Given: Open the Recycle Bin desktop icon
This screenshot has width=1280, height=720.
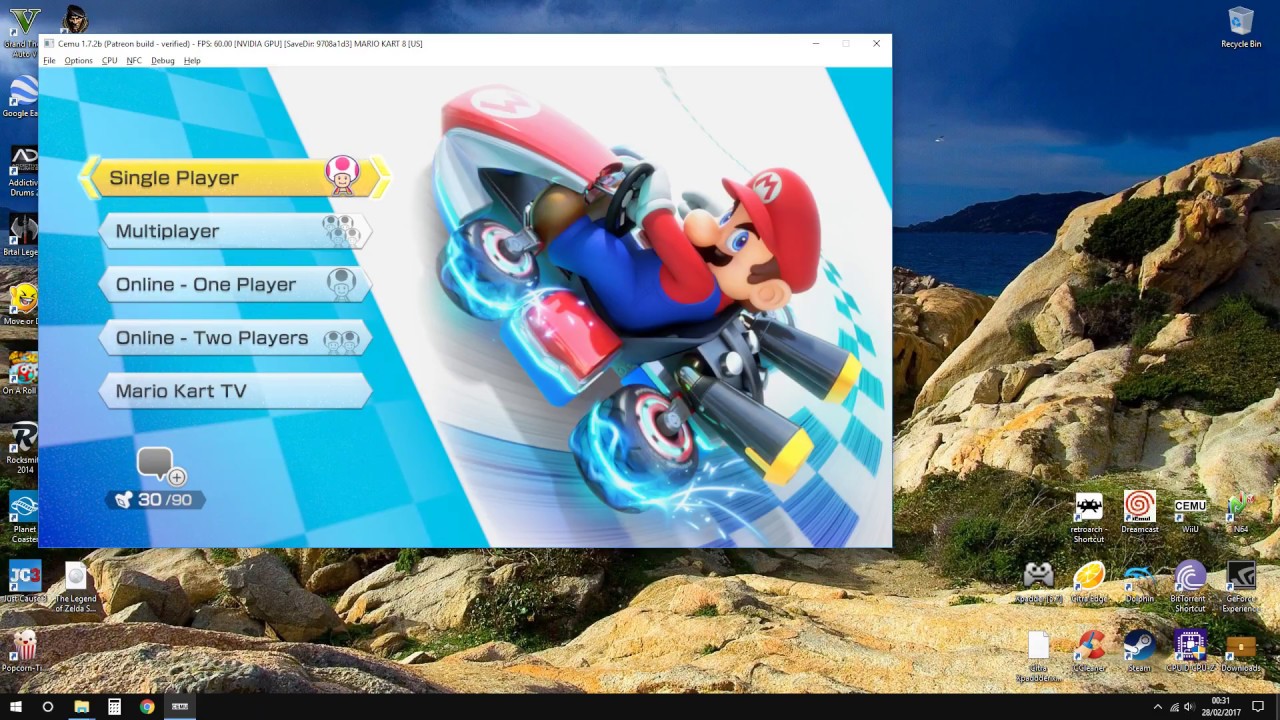Looking at the screenshot, I should [x=1241, y=27].
